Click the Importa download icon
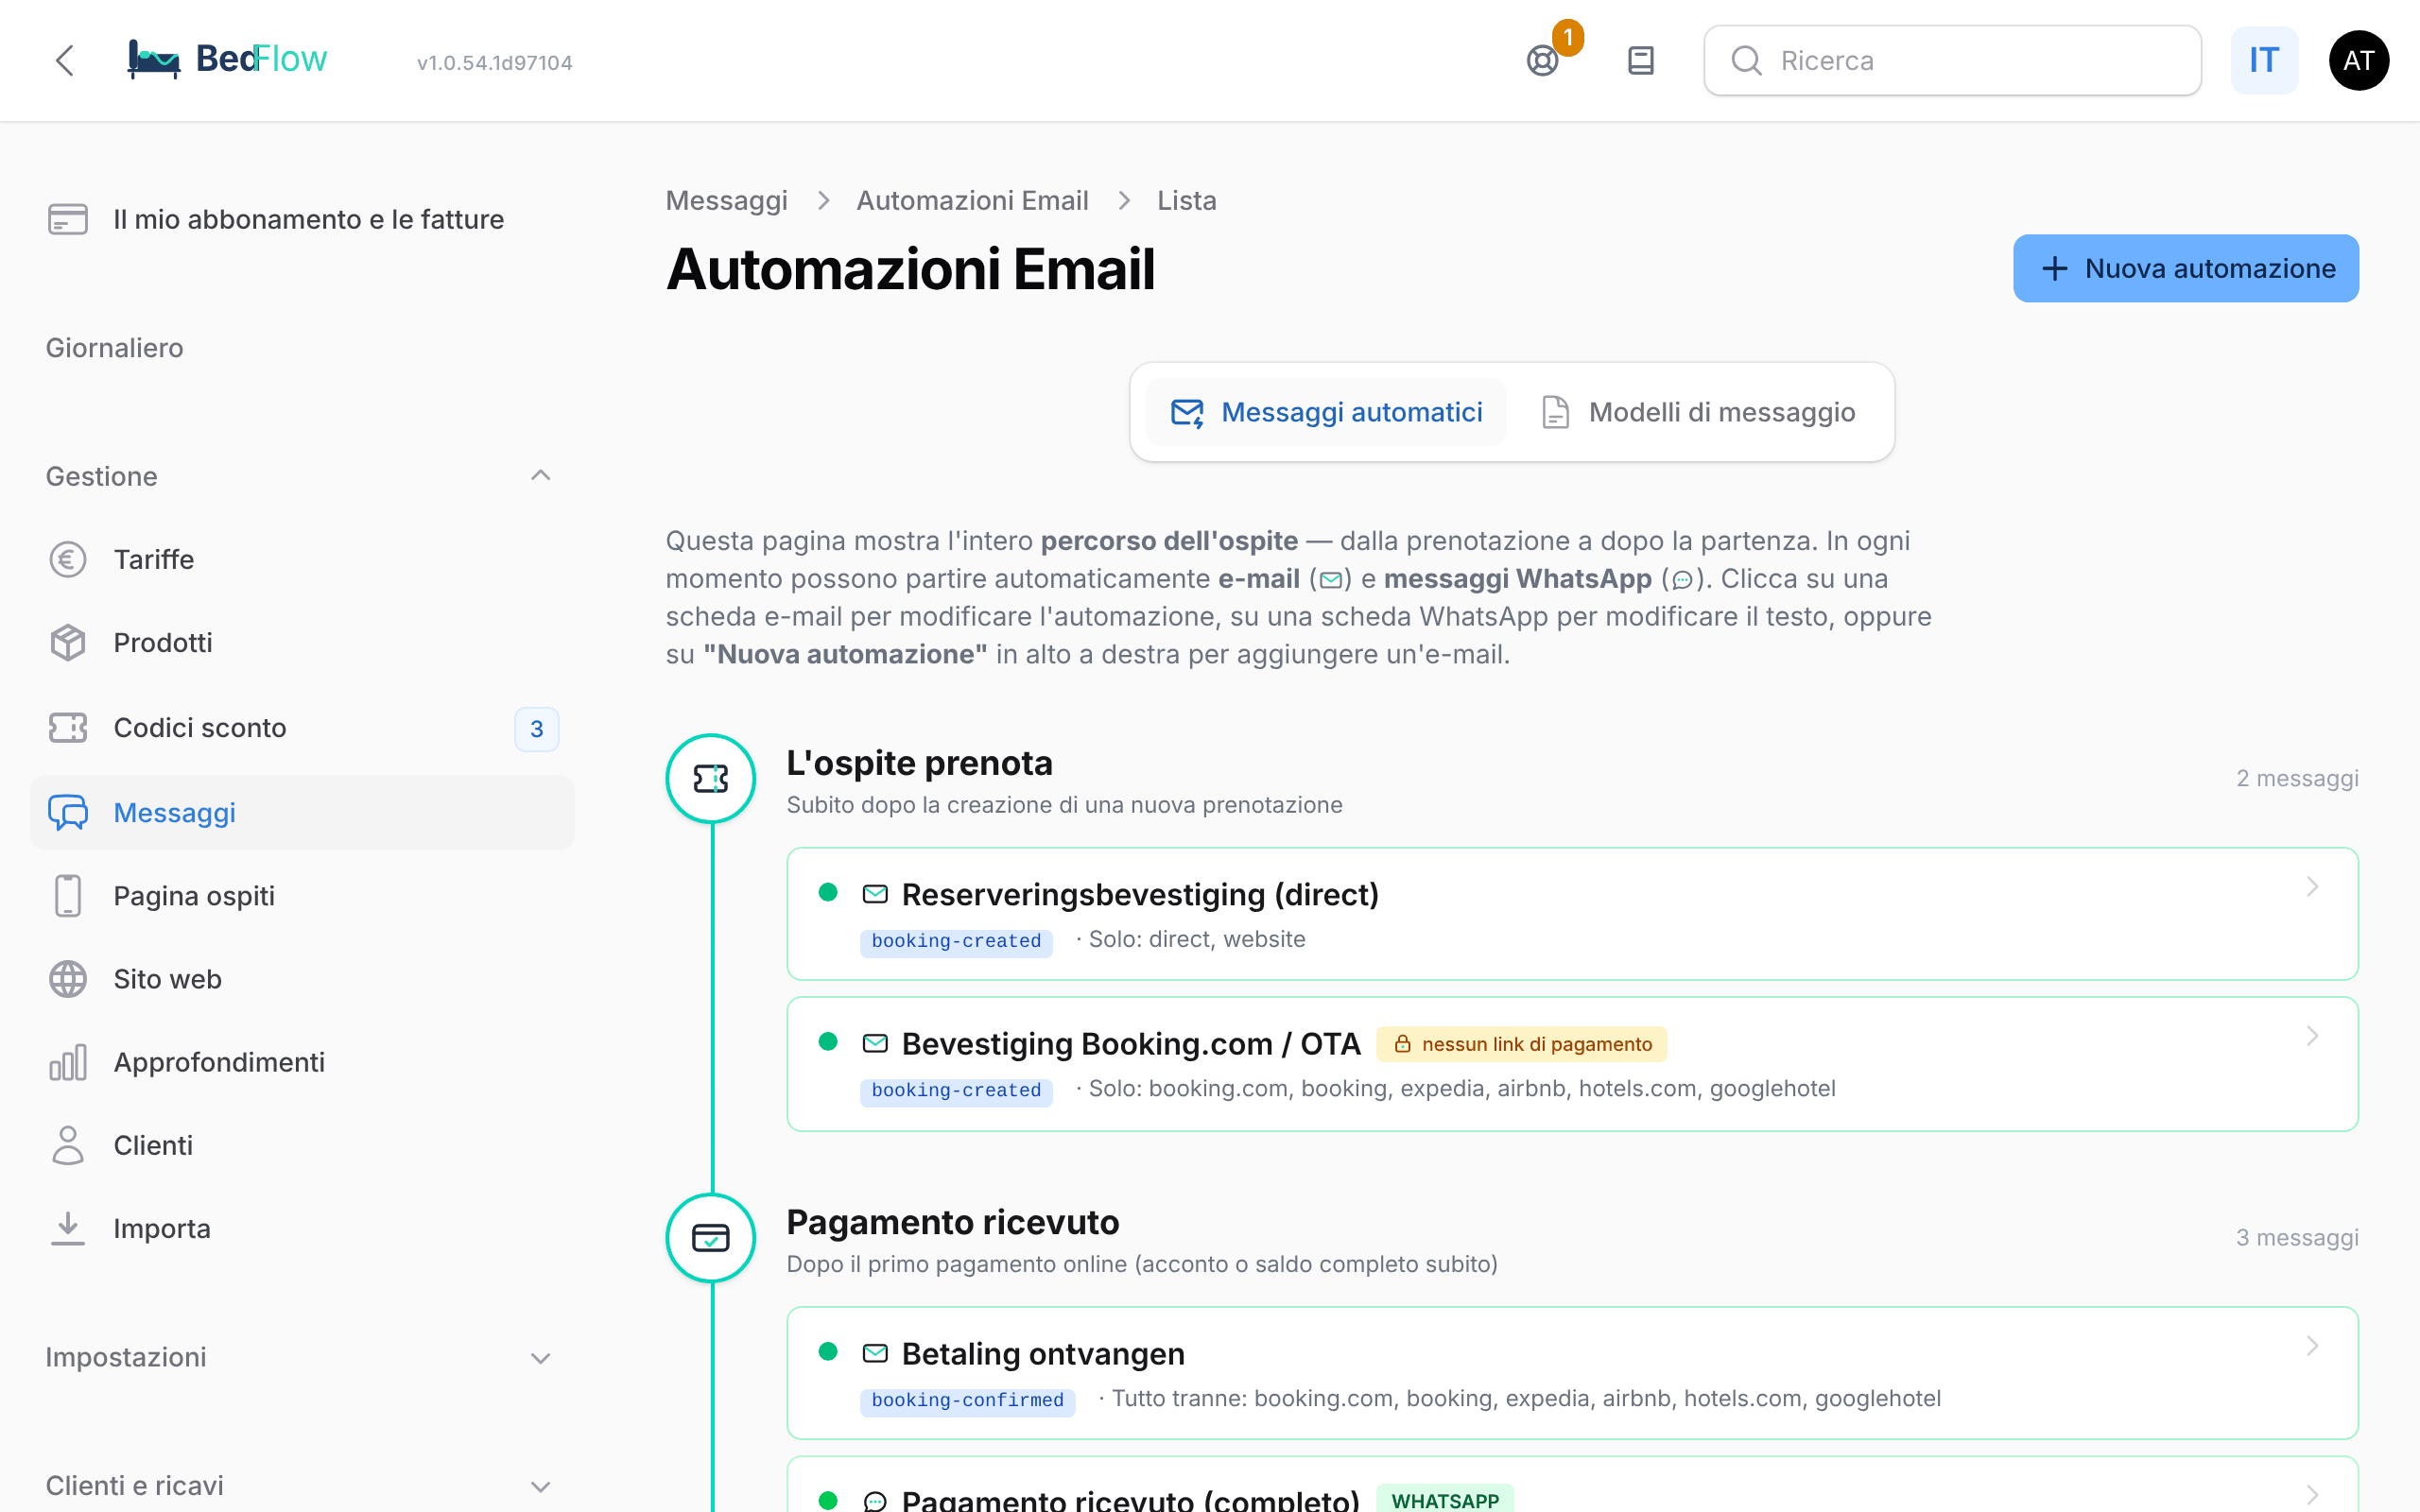The width and height of the screenshot is (2420, 1512). point(68,1228)
